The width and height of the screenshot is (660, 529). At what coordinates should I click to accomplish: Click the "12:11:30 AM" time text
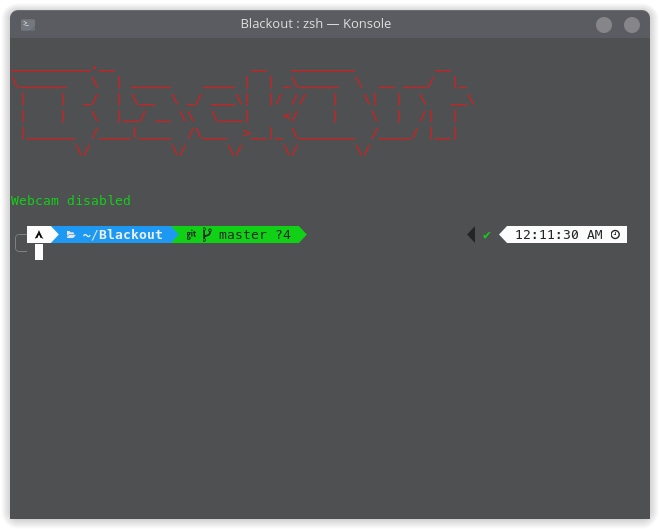point(559,234)
